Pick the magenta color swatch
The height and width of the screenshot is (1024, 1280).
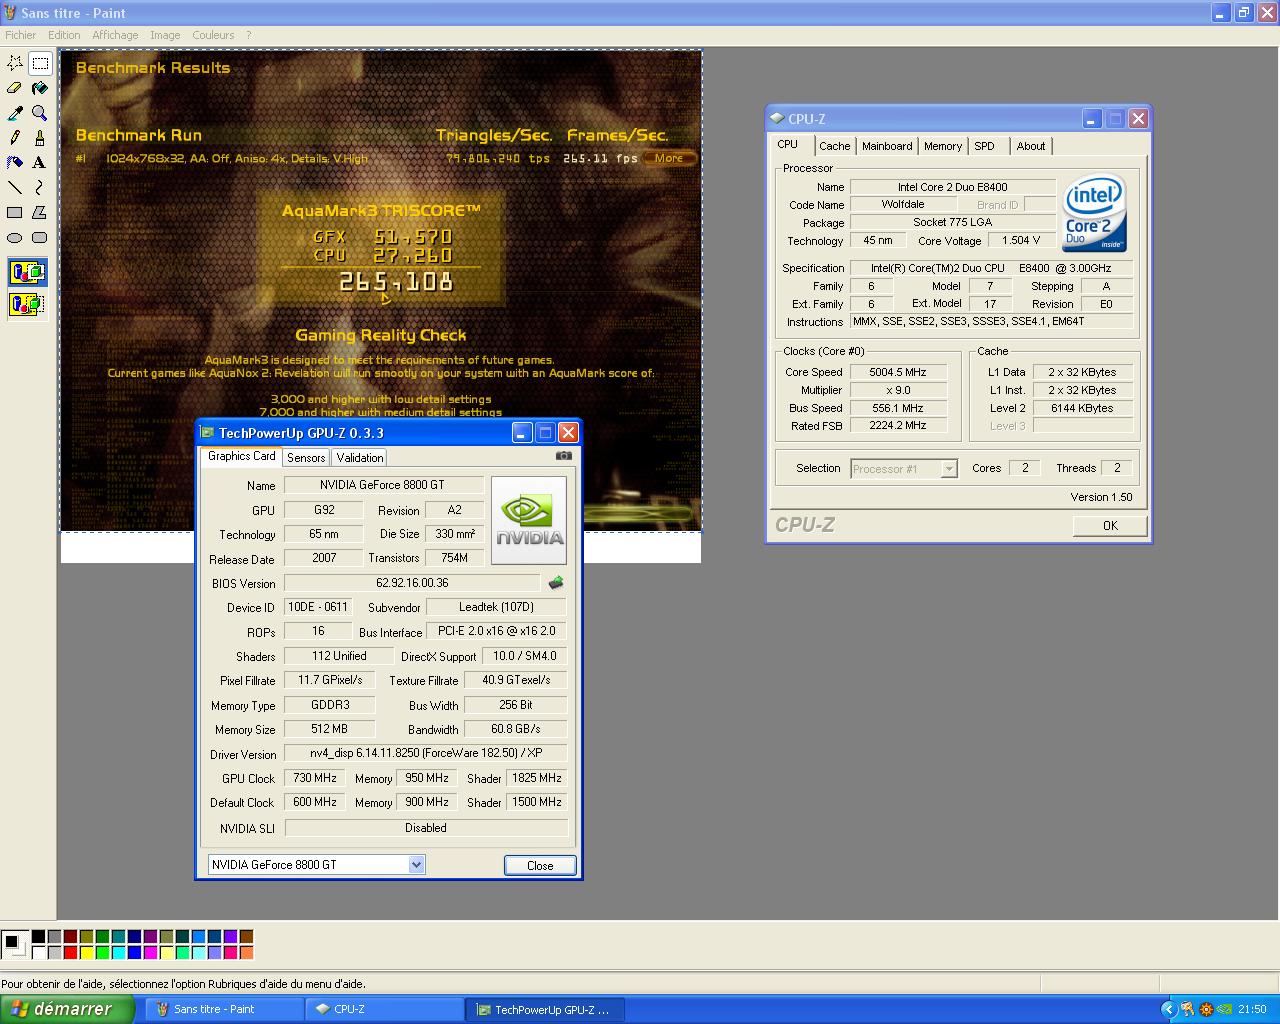(150, 952)
